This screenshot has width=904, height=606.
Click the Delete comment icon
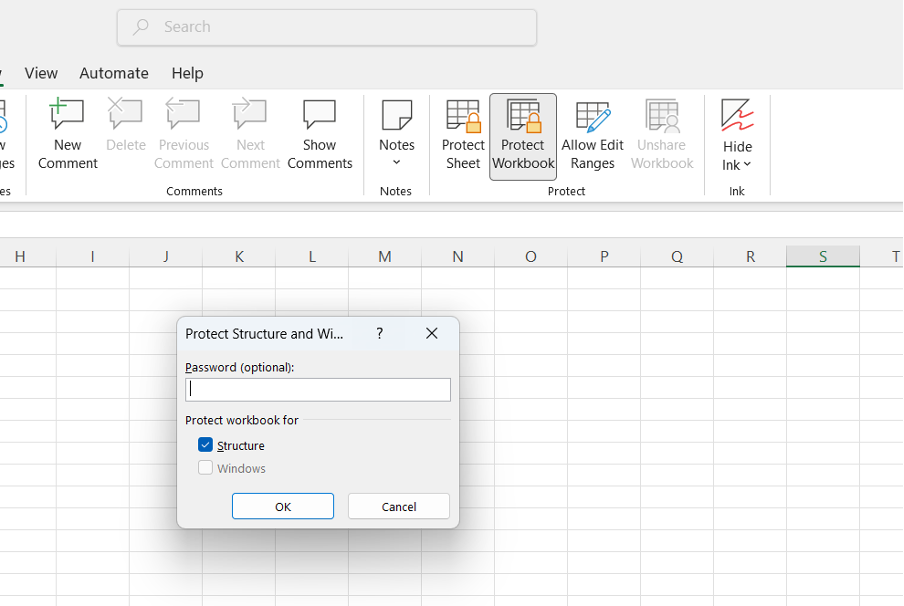[x=126, y=116]
